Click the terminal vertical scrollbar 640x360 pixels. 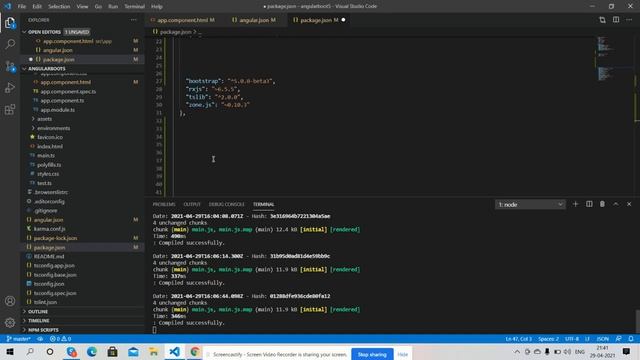[x=637, y=321]
